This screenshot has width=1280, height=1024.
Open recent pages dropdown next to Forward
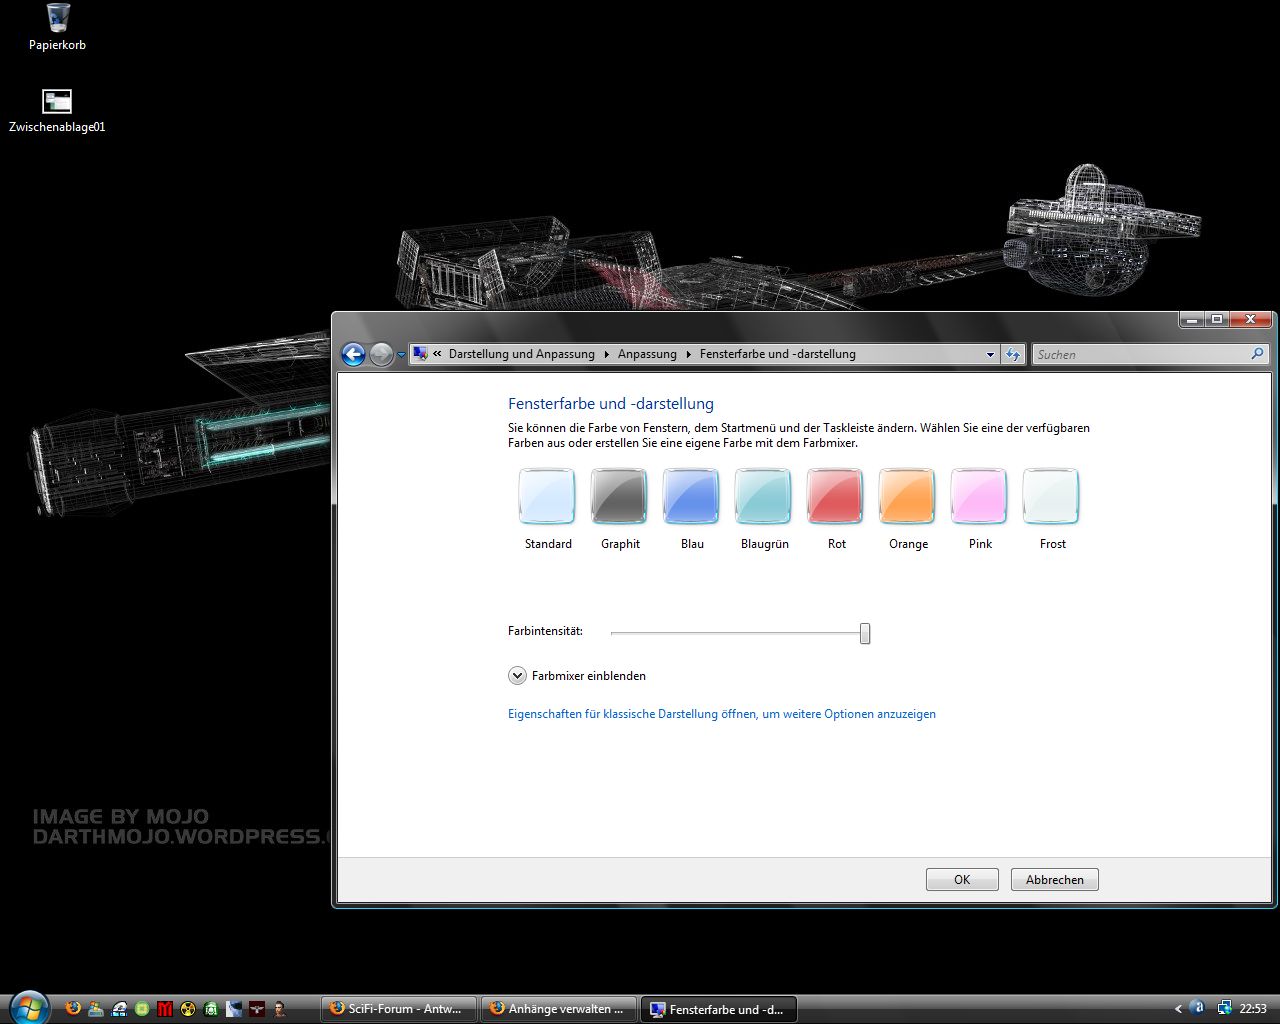(x=401, y=354)
